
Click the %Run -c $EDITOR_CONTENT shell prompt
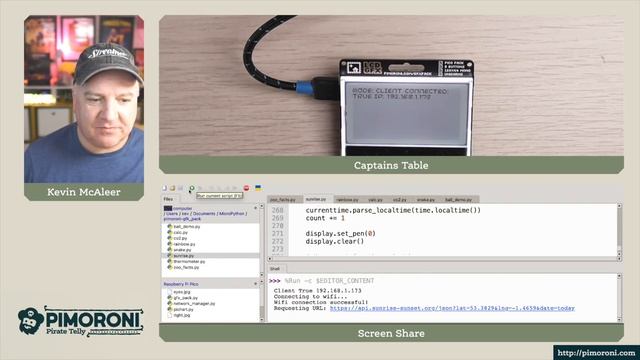tap(329, 281)
